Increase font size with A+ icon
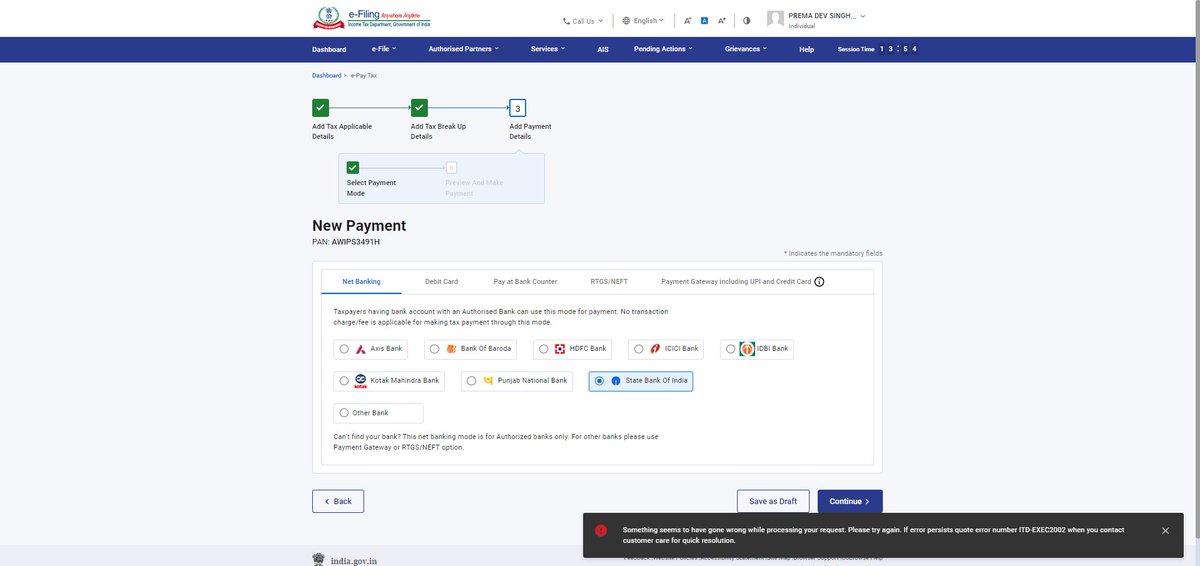Image resolution: width=1200 pixels, height=566 pixels. (x=722, y=20)
